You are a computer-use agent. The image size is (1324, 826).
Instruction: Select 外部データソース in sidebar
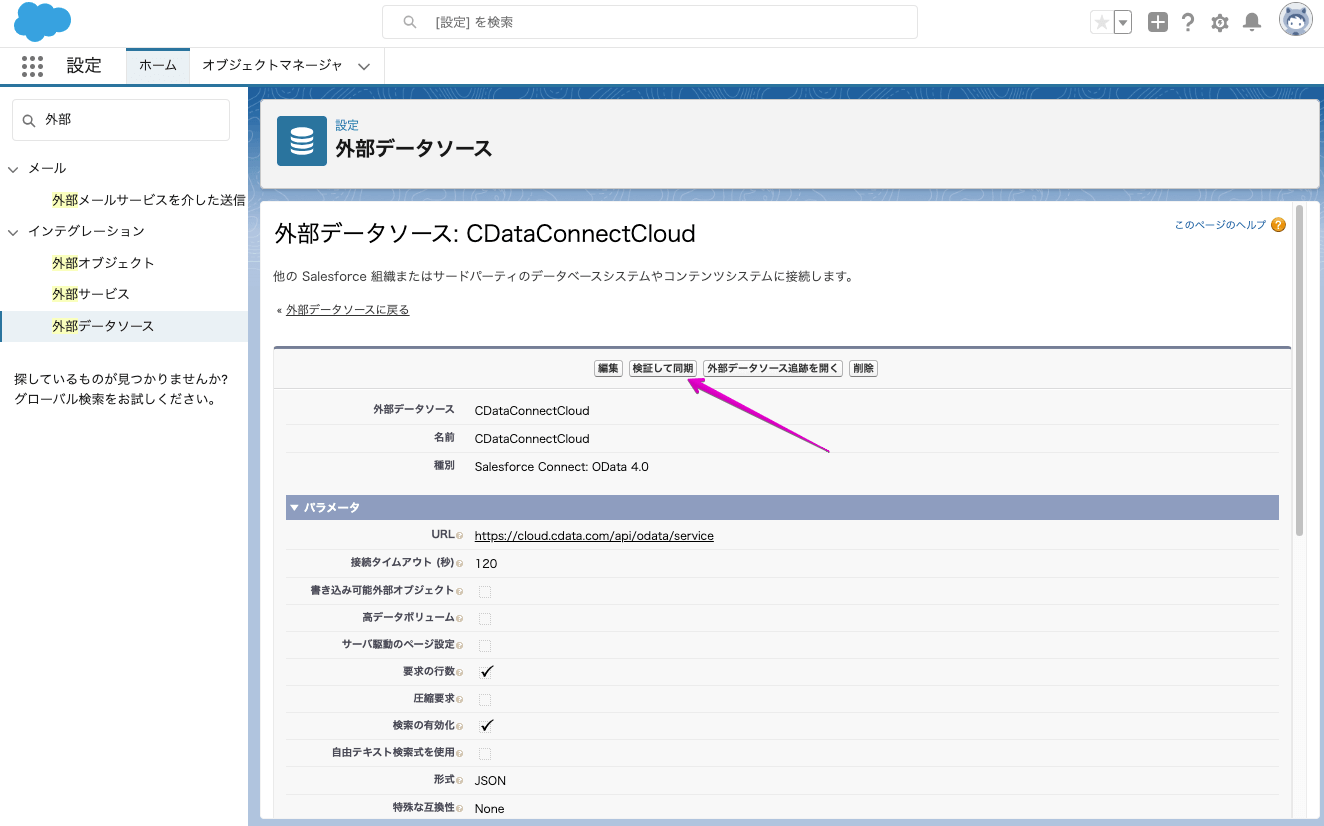[x=124, y=326]
